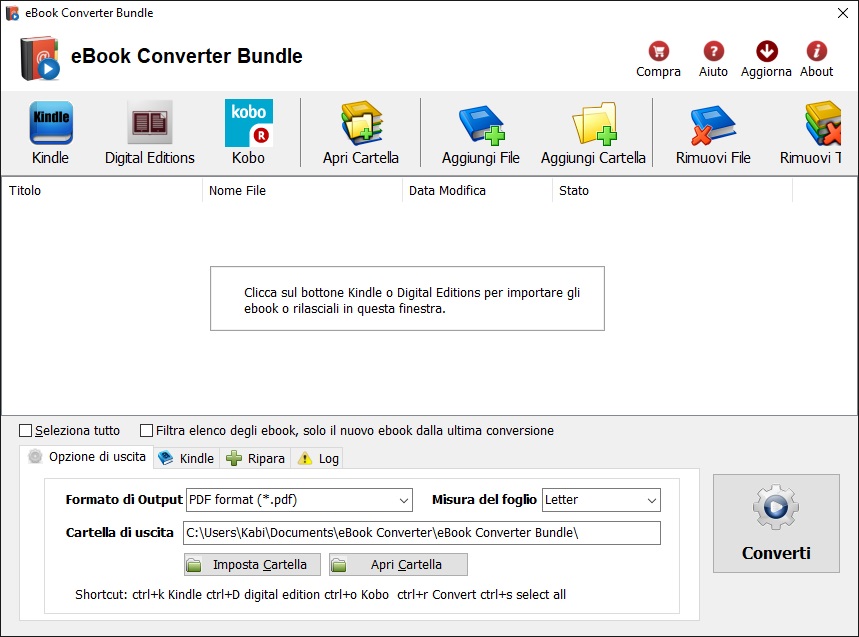Open the Log tab
This screenshot has height=637, width=859.
click(318, 458)
